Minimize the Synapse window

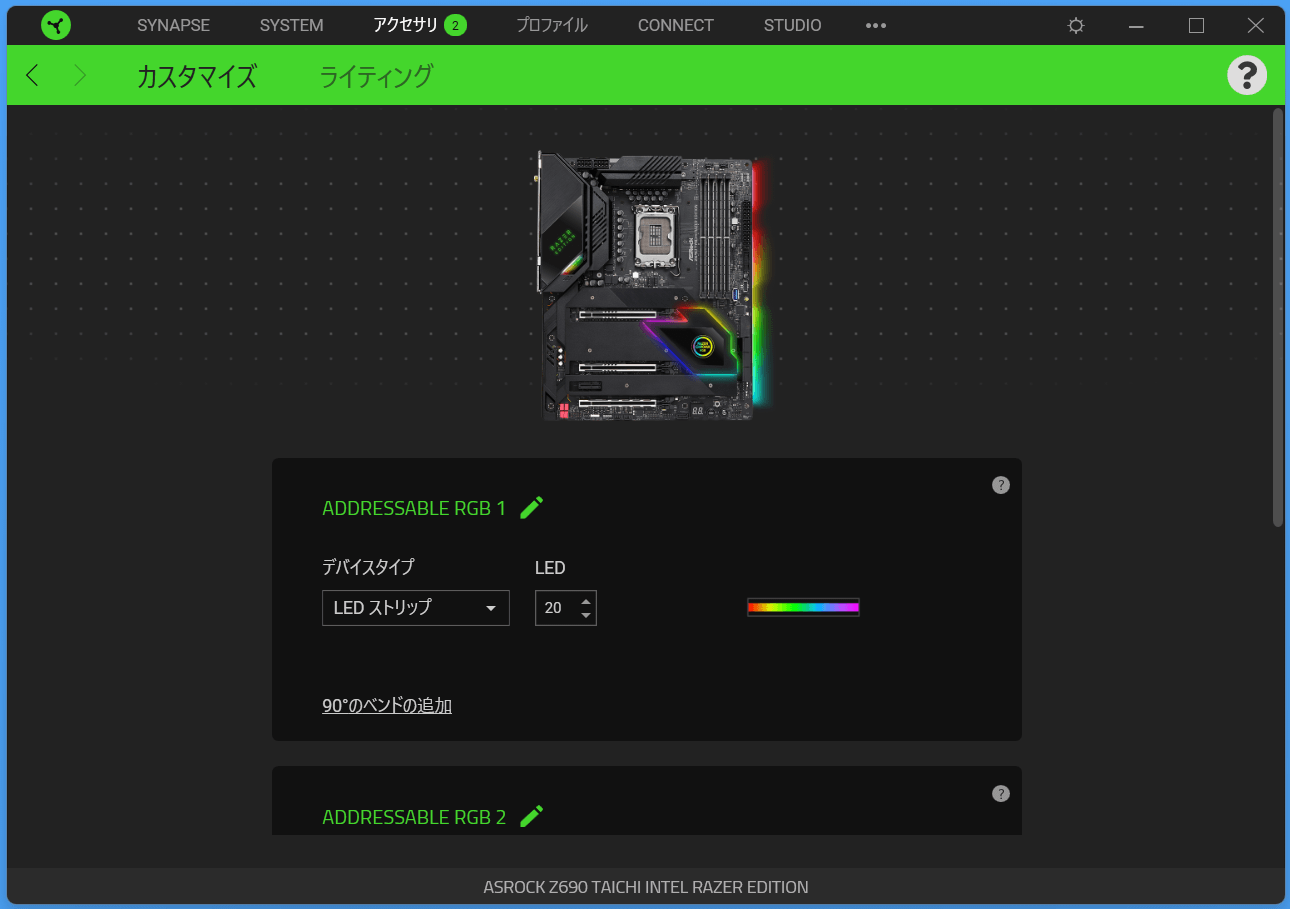coord(1136,26)
